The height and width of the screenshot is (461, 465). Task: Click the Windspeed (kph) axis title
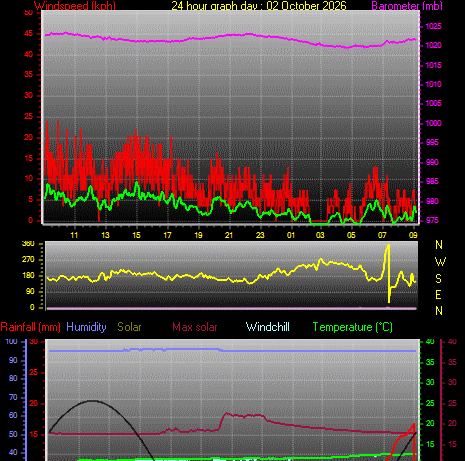(x=75, y=5)
